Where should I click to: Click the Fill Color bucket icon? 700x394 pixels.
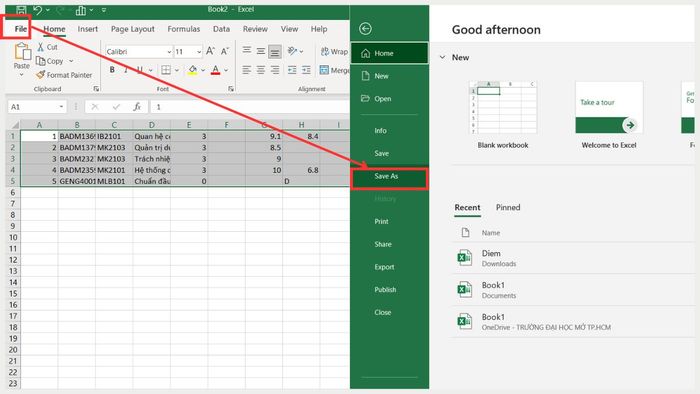[x=192, y=70]
